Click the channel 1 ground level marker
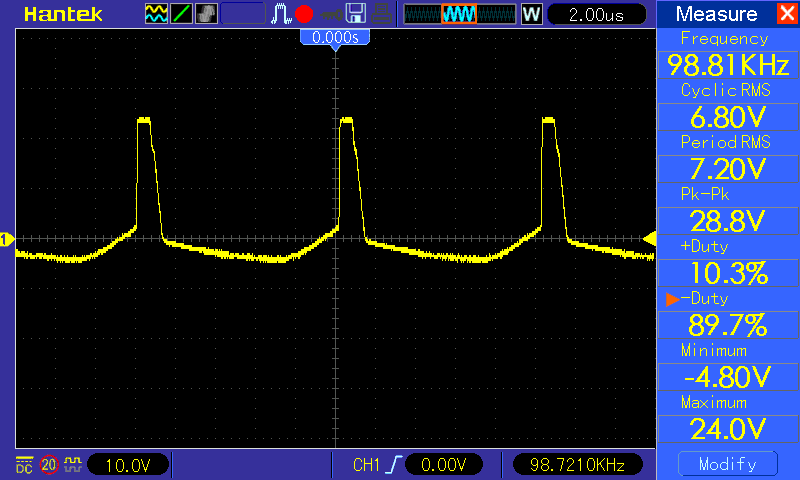Viewport: 800px width, 480px height. 7,239
